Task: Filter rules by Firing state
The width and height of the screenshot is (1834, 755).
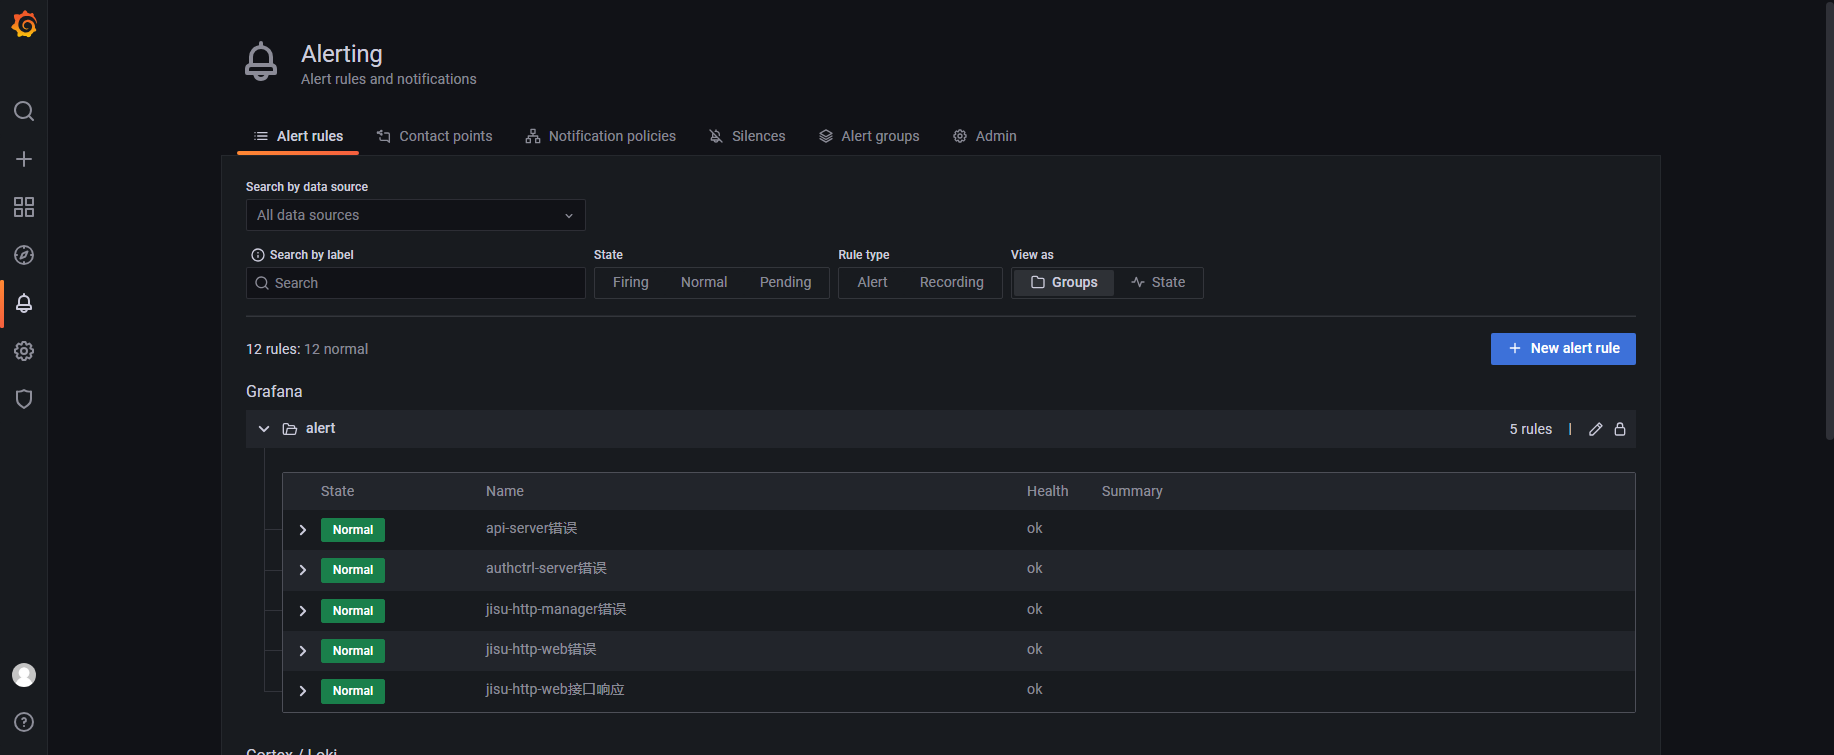Action: pos(631,283)
